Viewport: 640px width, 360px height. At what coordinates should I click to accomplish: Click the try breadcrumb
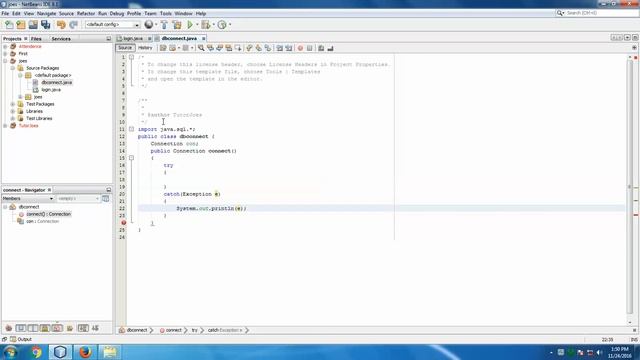pyautogui.click(x=195, y=330)
